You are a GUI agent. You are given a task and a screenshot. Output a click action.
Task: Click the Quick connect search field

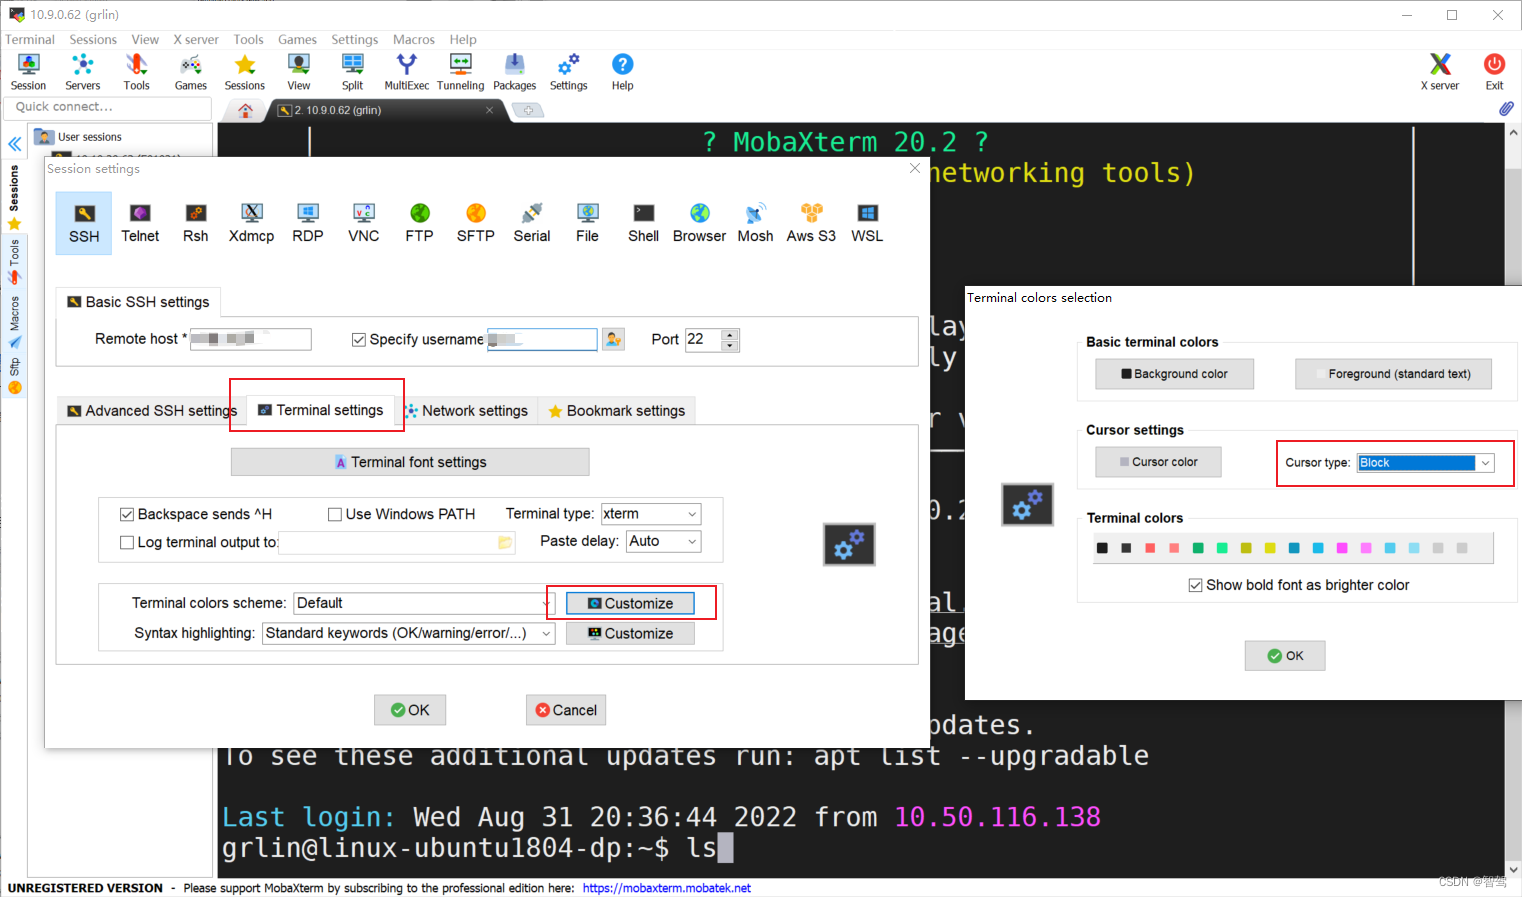tap(108, 107)
